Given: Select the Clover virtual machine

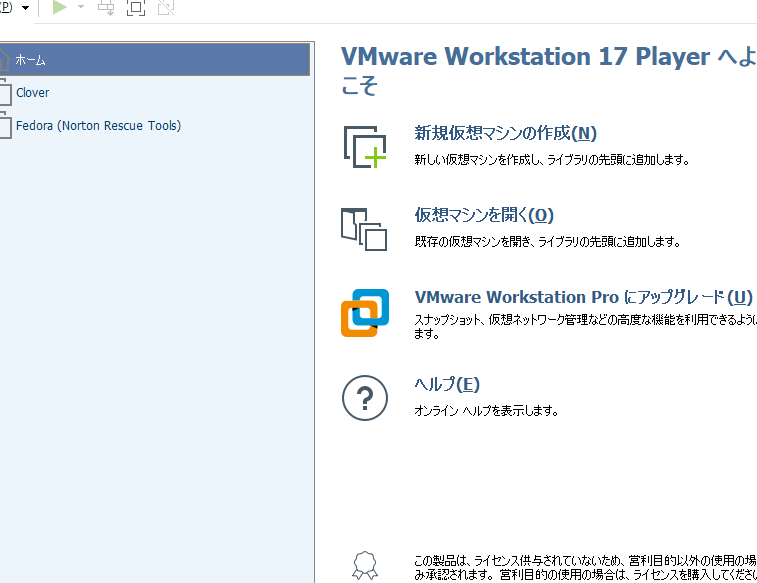Looking at the screenshot, I should point(154,92).
